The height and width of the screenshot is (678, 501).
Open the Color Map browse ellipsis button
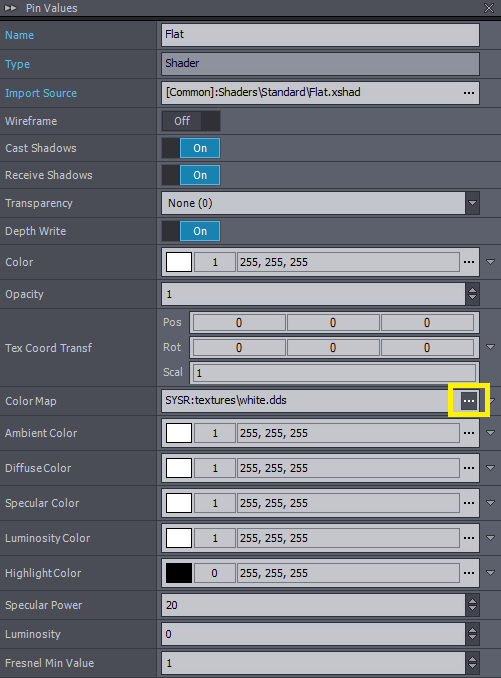point(469,401)
